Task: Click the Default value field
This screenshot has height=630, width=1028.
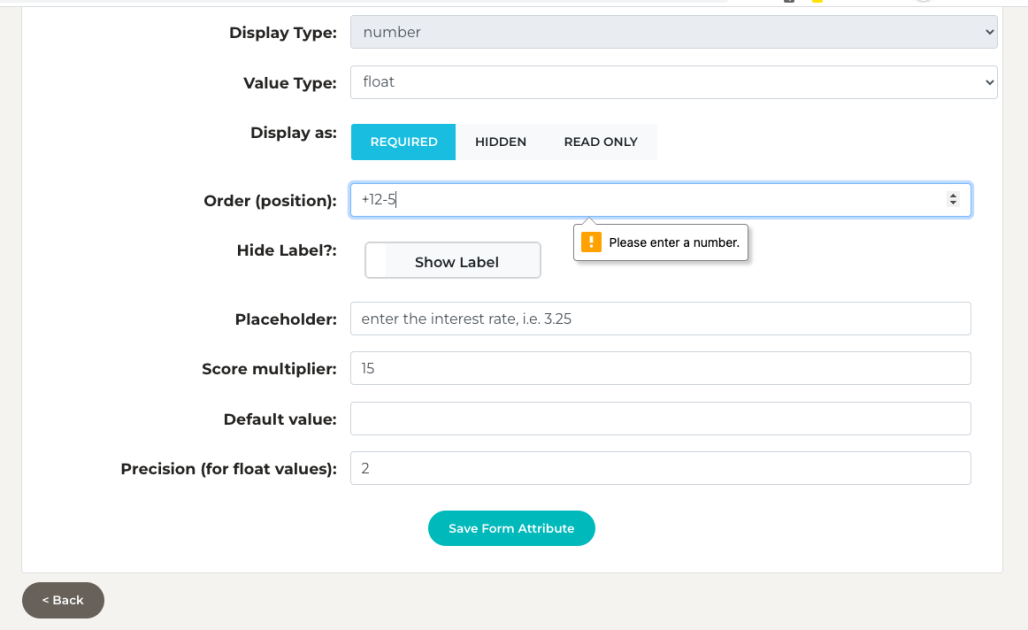Action: pyautogui.click(x=660, y=418)
